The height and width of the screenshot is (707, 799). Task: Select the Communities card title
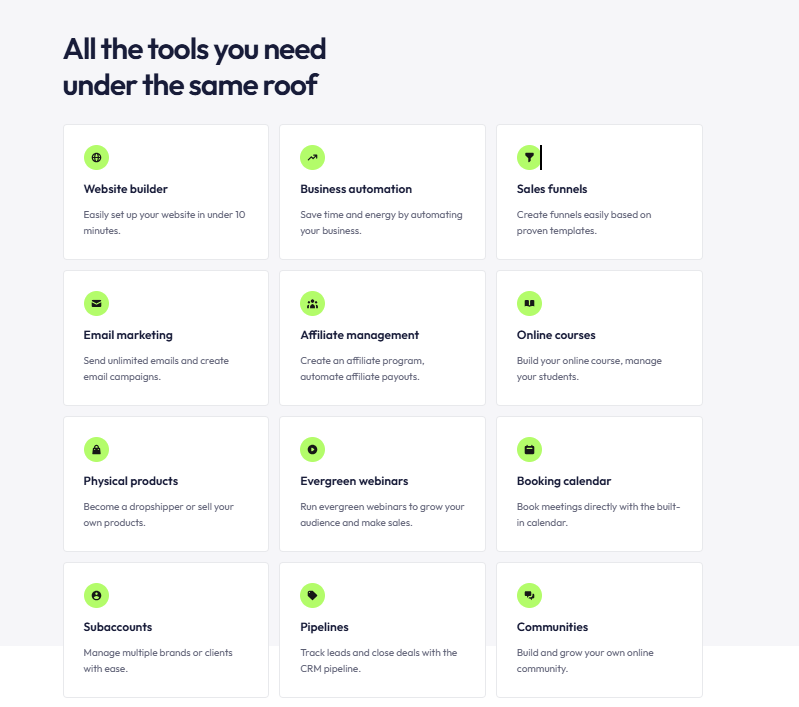click(552, 627)
